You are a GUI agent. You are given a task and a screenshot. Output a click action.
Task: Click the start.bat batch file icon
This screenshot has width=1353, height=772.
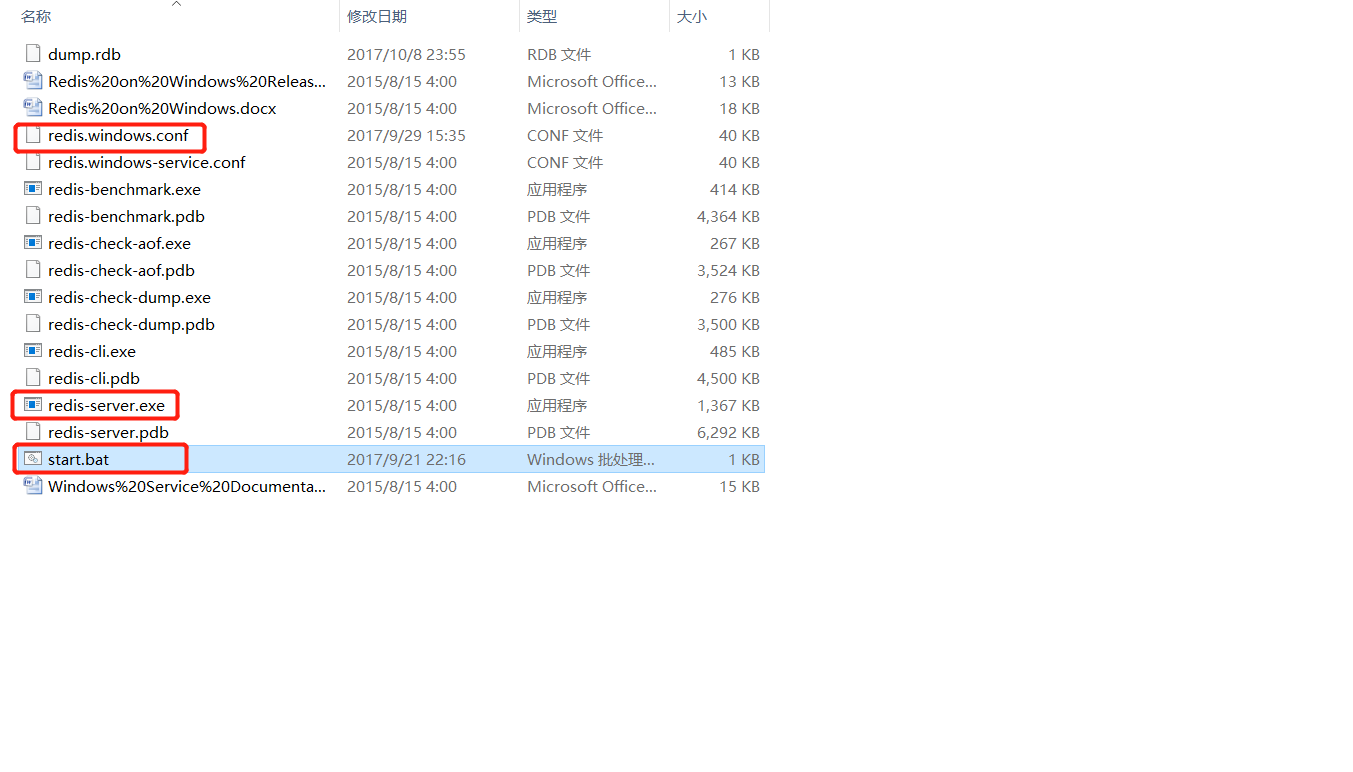pyautogui.click(x=32, y=459)
